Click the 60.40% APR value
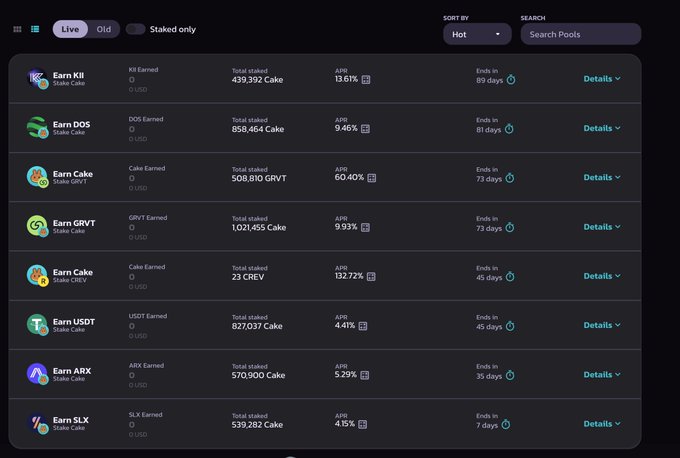The height and width of the screenshot is (458, 680). click(349, 177)
